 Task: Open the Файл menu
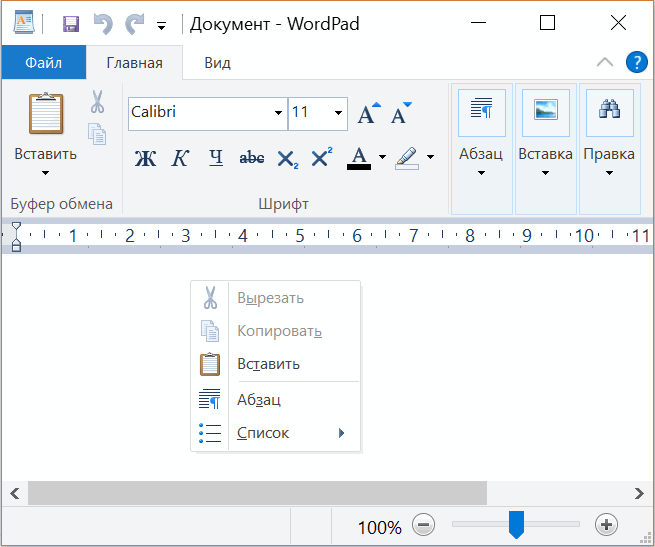point(43,63)
